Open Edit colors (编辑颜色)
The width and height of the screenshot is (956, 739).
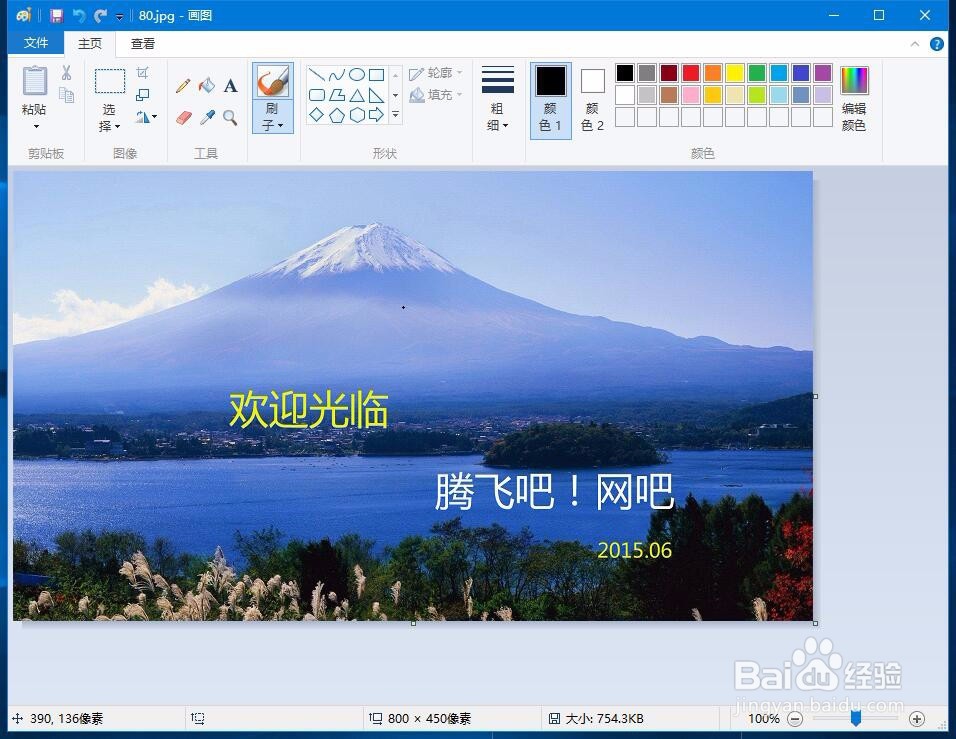[854, 99]
